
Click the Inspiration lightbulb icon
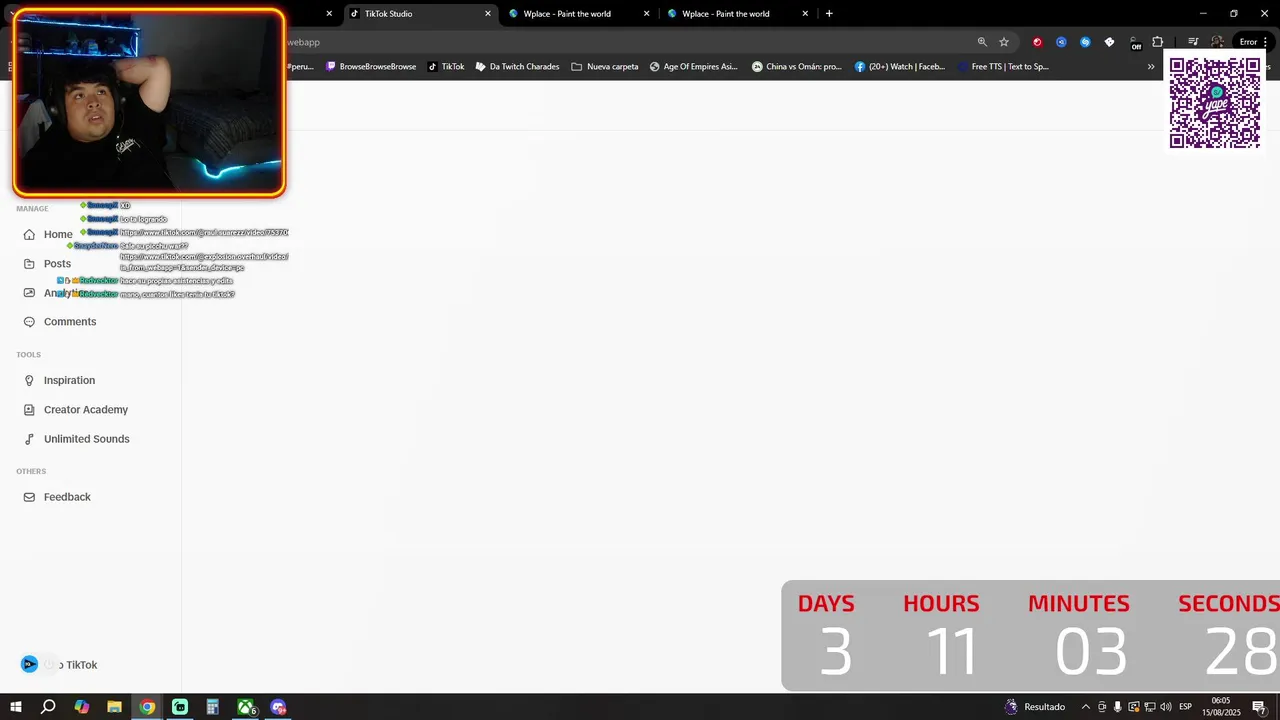(29, 381)
